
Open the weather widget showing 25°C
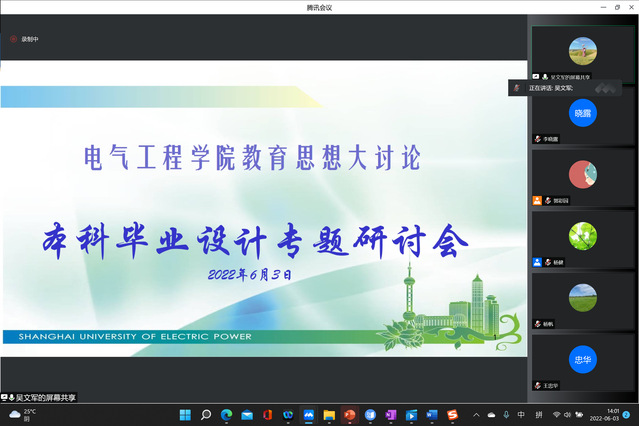[x=25, y=414]
